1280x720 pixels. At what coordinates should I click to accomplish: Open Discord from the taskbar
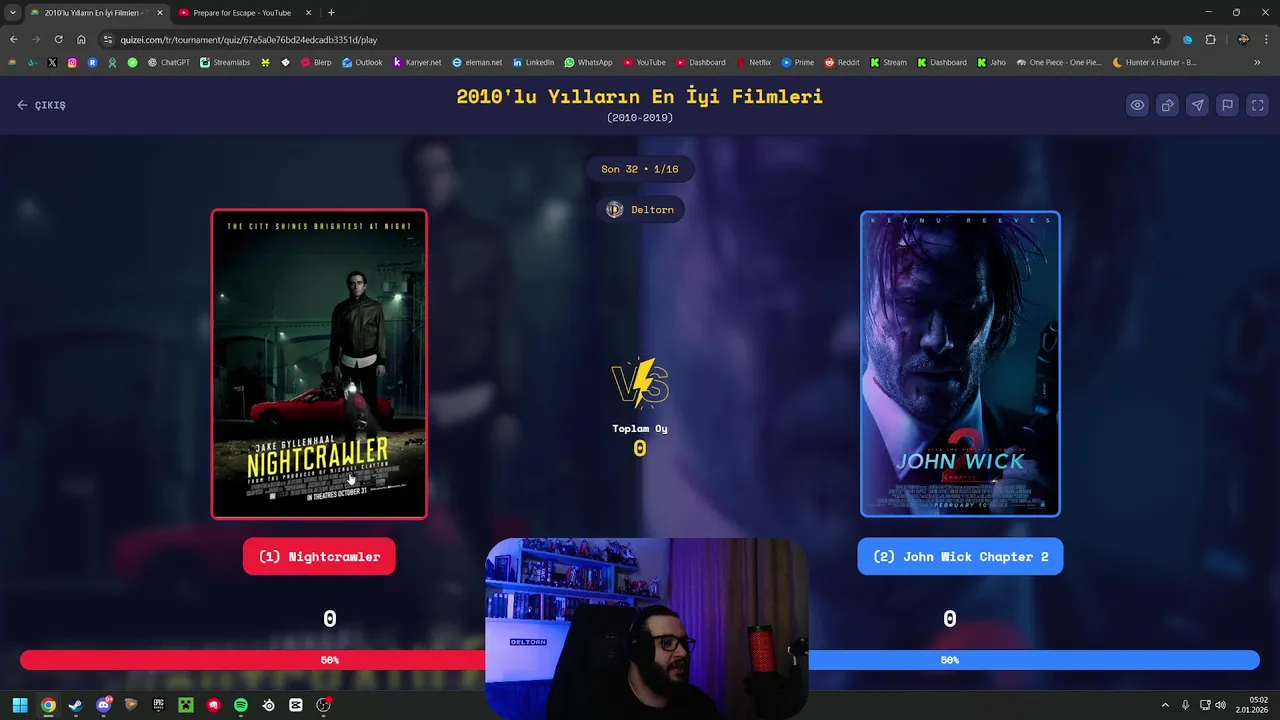pos(103,705)
